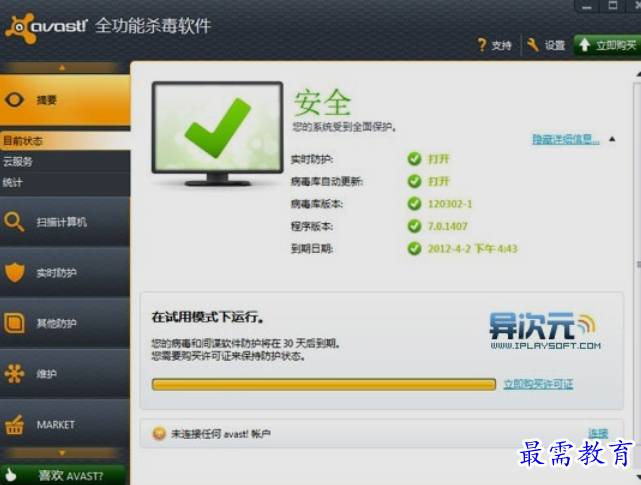
Task: Open 实时防护 sidebar section
Action: click(x=65, y=273)
